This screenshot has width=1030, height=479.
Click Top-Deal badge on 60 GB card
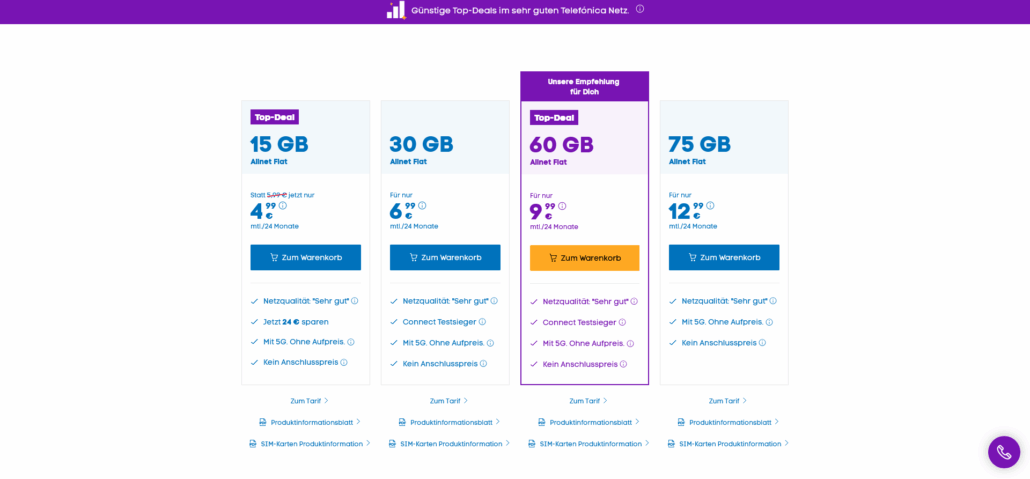point(554,118)
